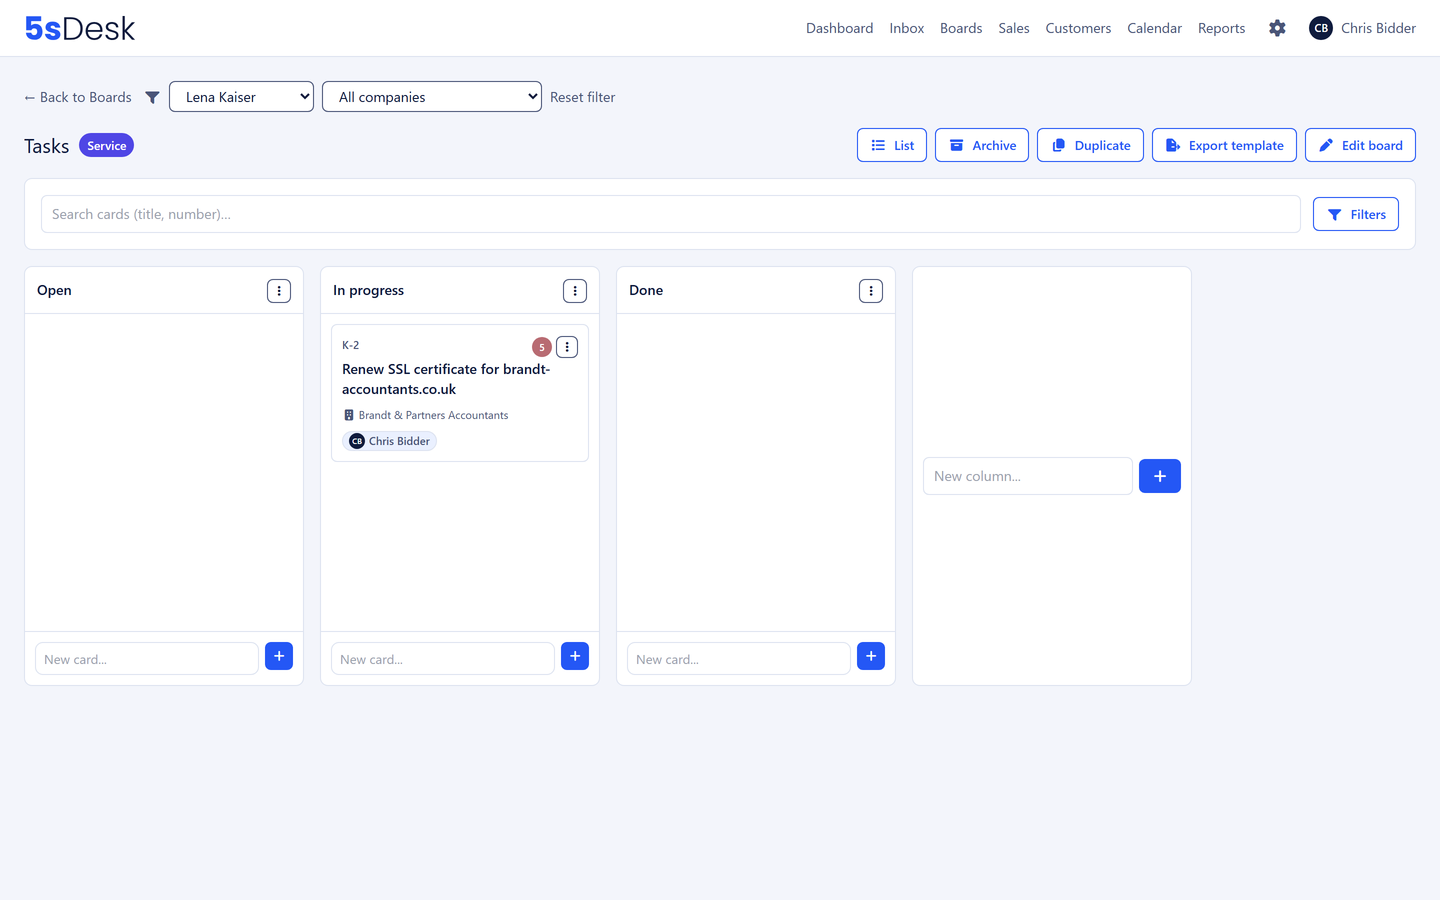This screenshot has width=1440, height=900.
Task: Click the Chris Bidder assignee chip on card
Action: [390, 441]
